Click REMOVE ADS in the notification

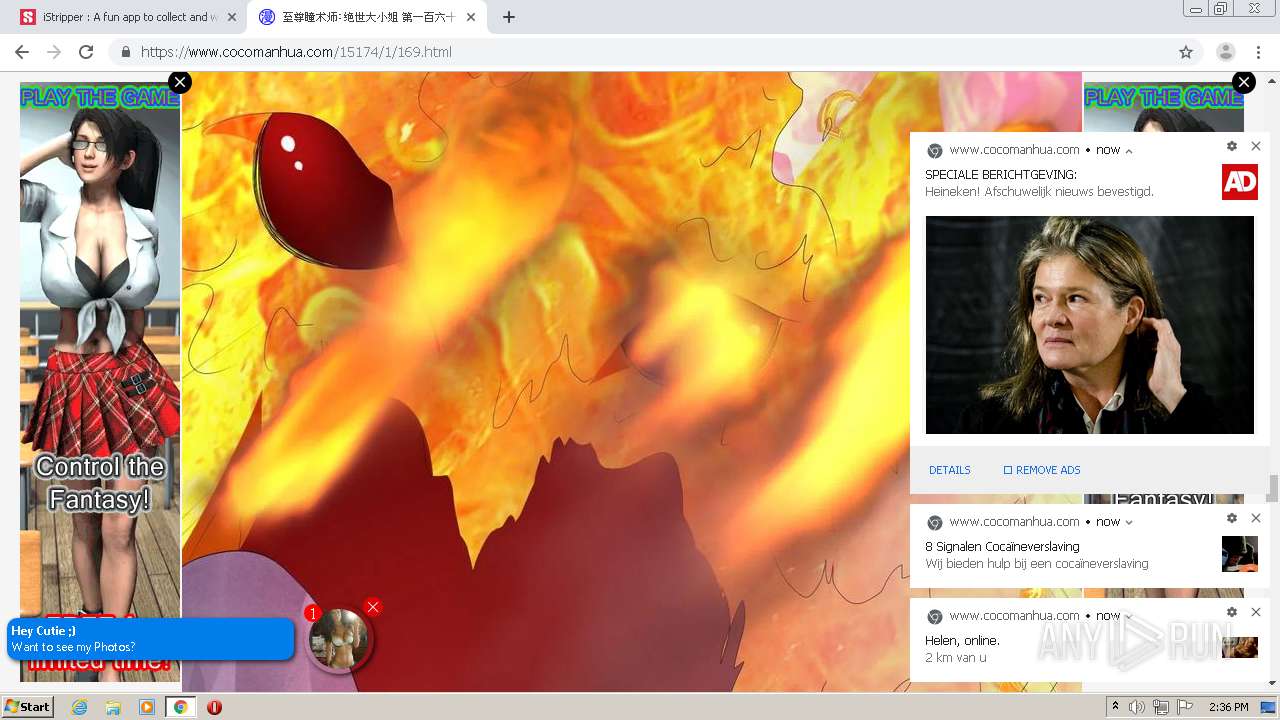(1042, 470)
